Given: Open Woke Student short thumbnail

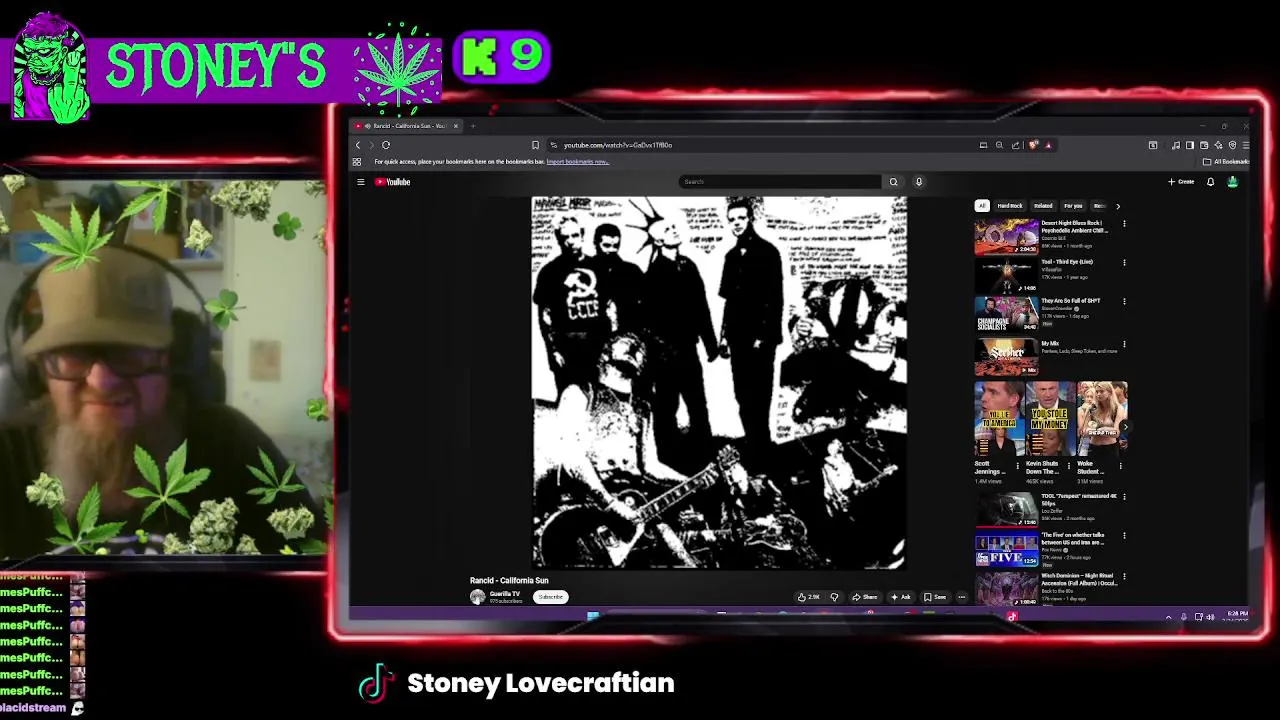Looking at the screenshot, I should (1102, 419).
